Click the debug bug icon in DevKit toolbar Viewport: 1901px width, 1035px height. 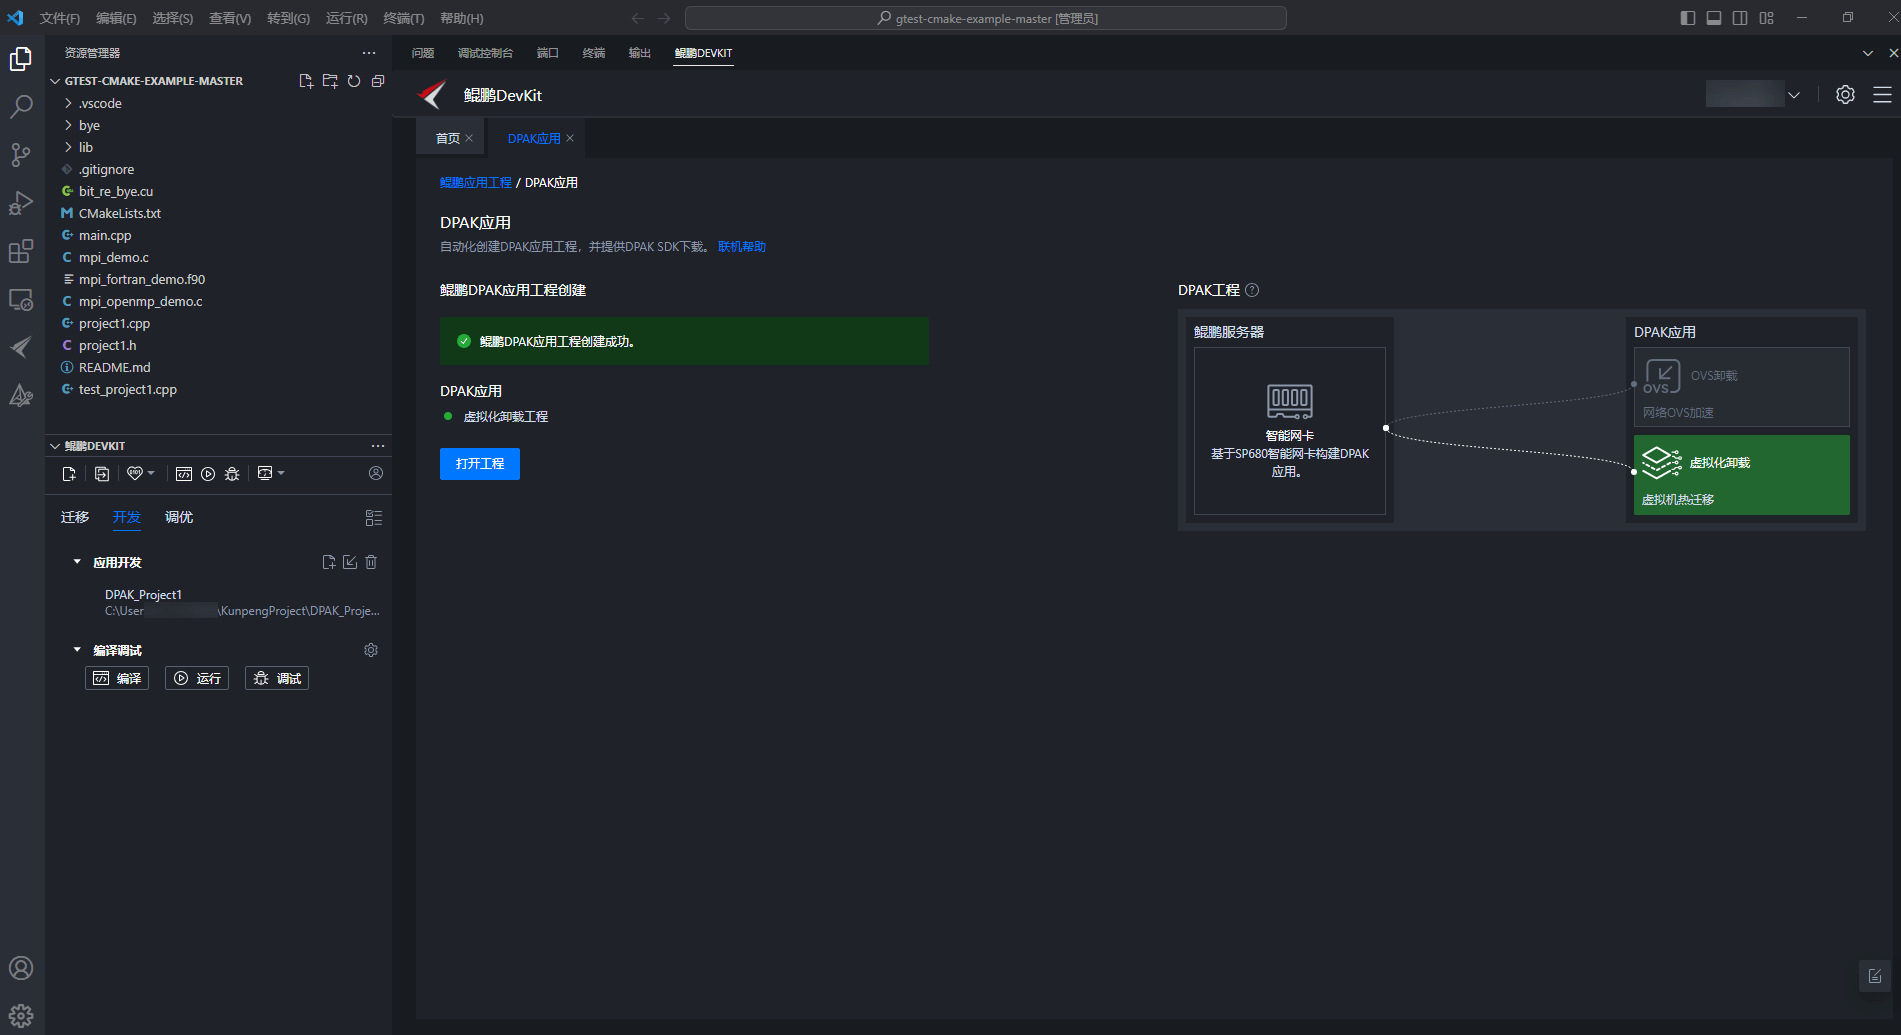232,473
